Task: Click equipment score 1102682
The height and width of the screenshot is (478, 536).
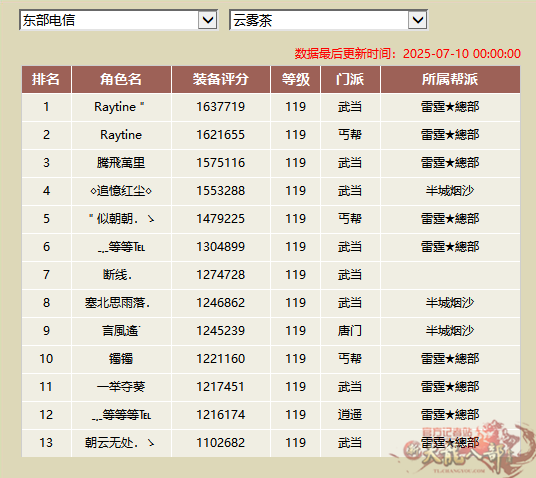Action: point(220,443)
